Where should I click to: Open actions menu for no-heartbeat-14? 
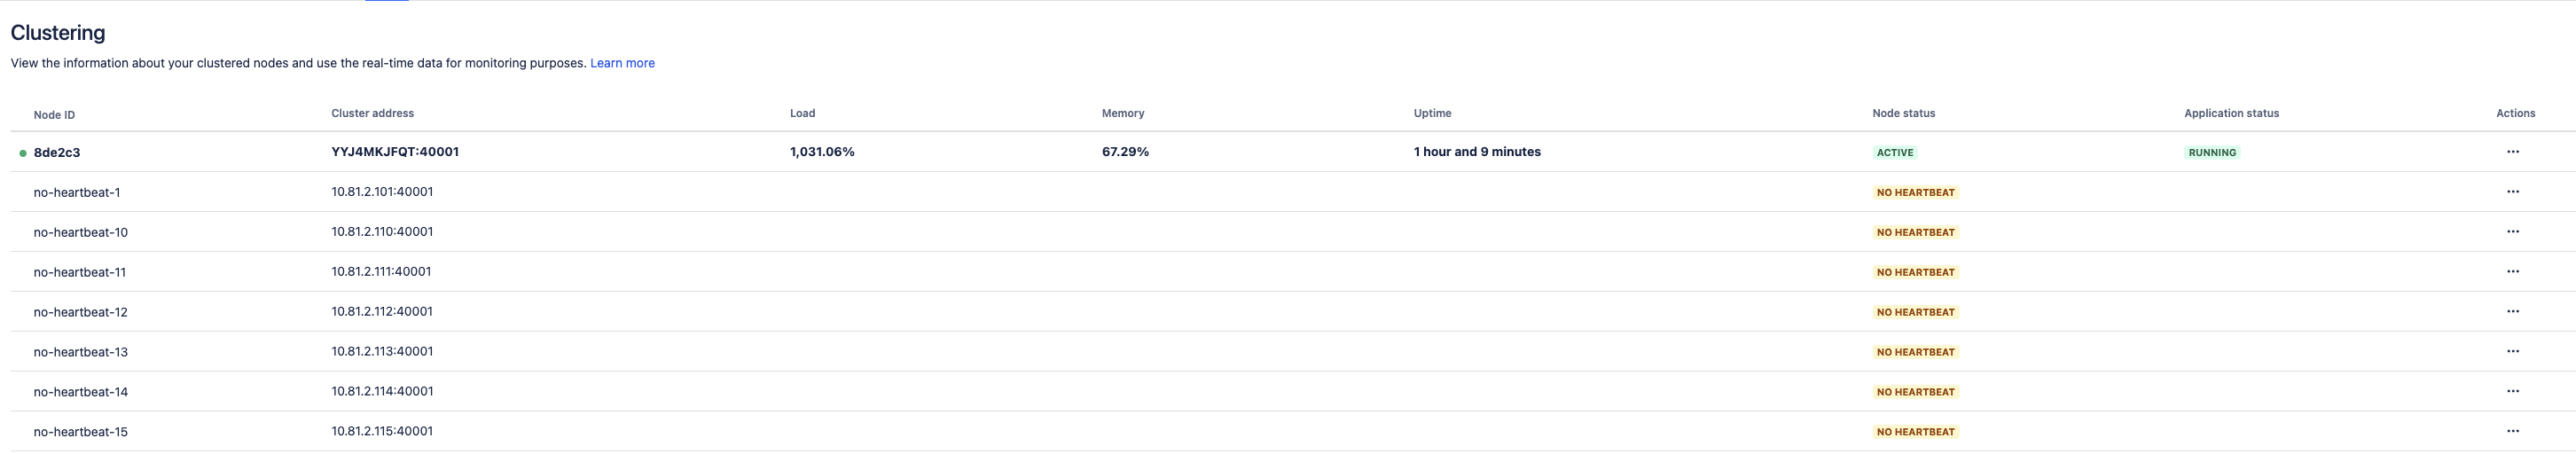pyautogui.click(x=2512, y=392)
